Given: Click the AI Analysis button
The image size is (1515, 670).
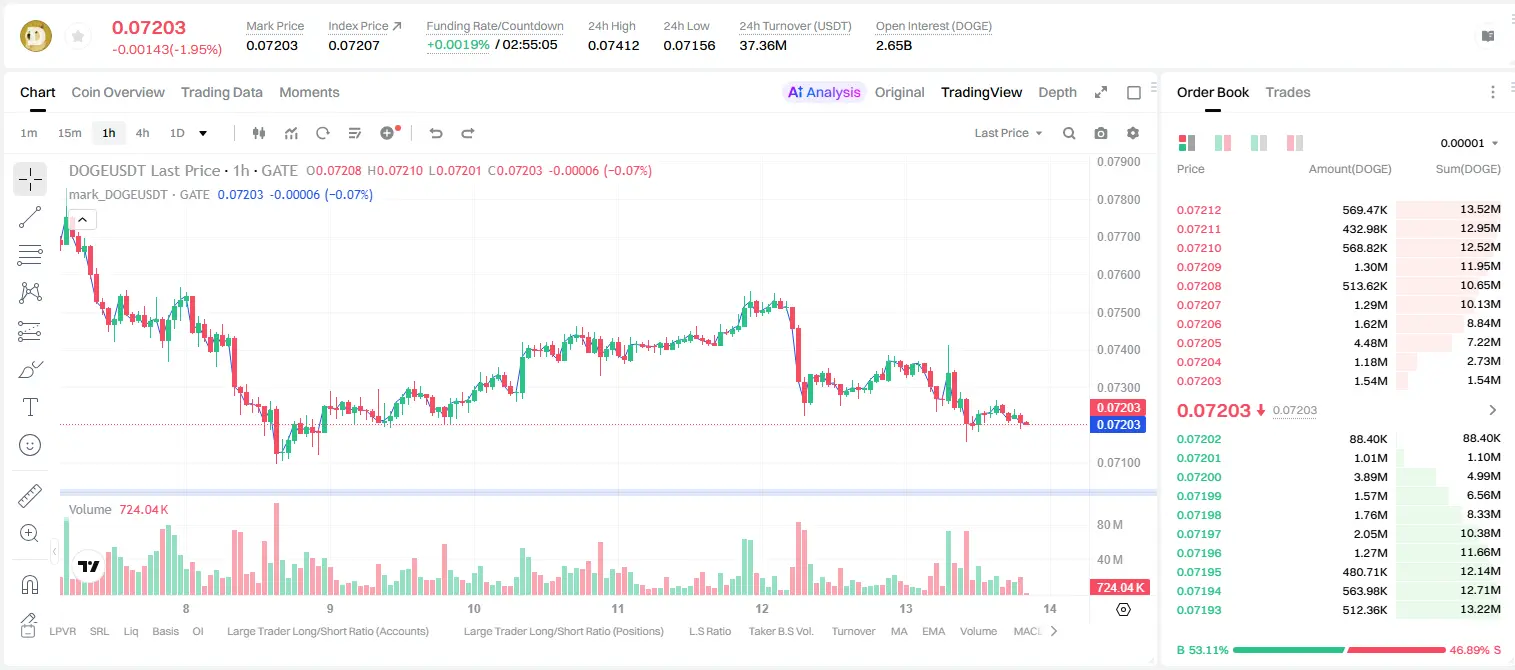Looking at the screenshot, I should point(824,92).
